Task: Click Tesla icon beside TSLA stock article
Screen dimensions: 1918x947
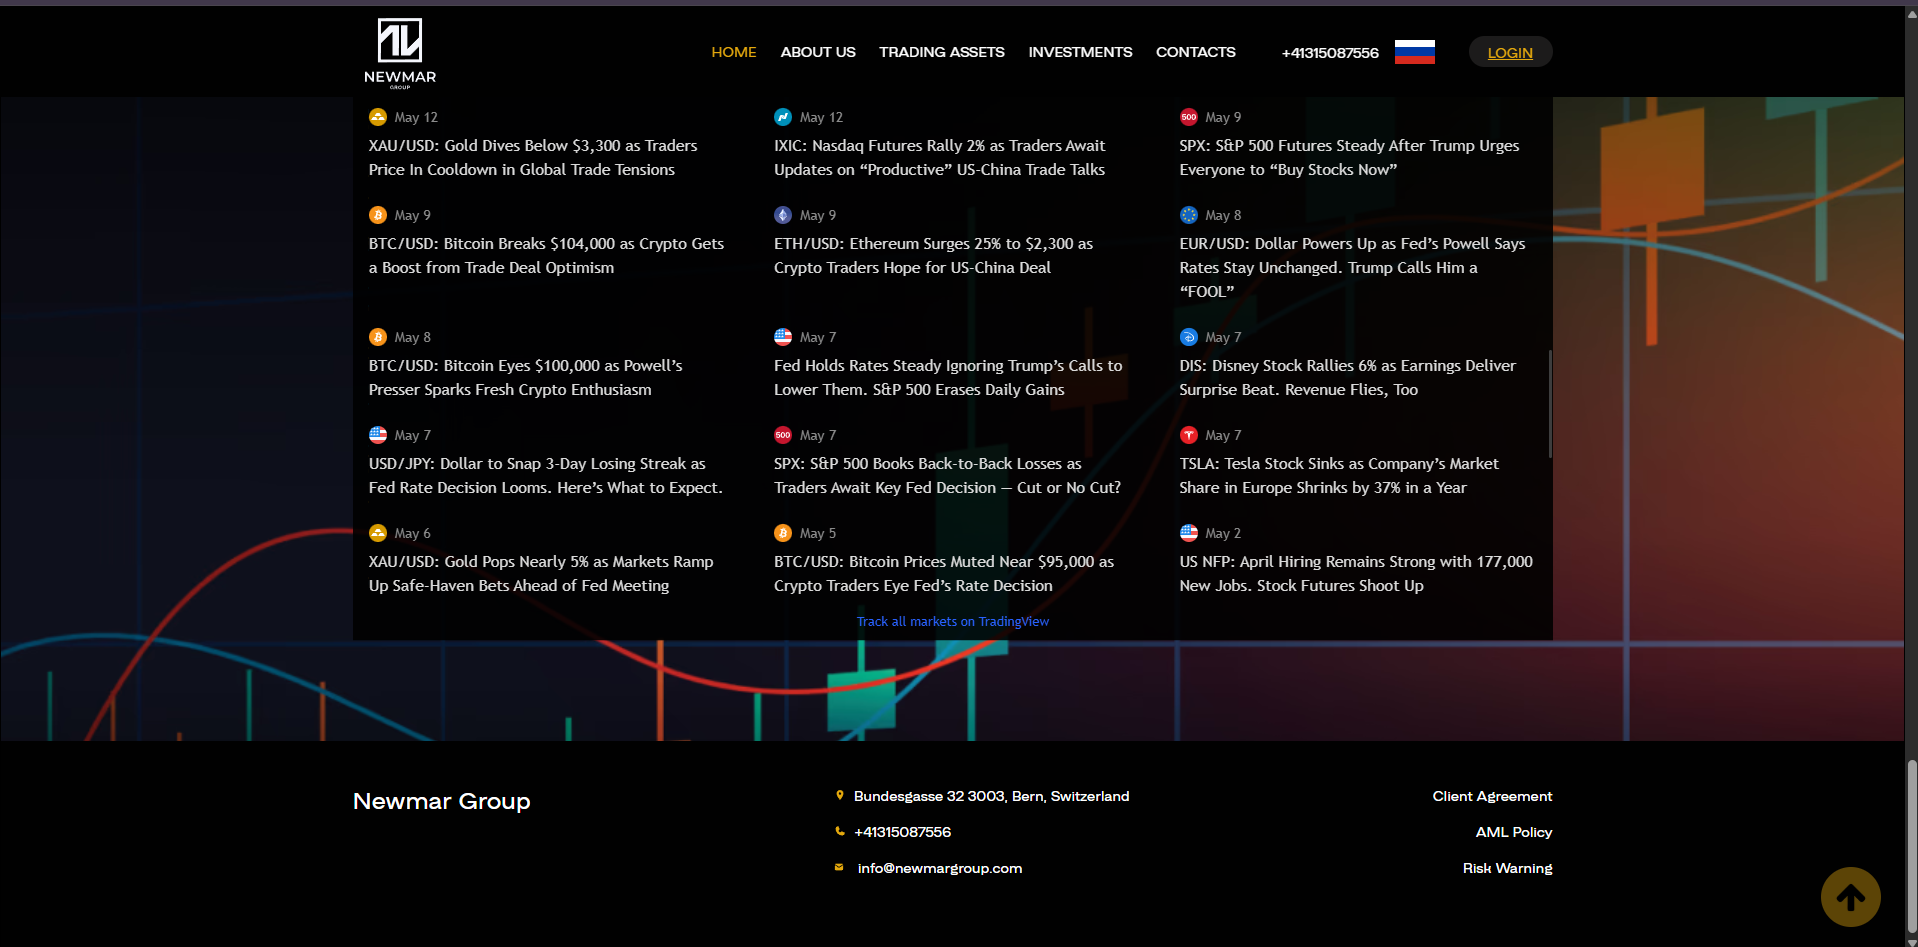Action: (x=1188, y=435)
